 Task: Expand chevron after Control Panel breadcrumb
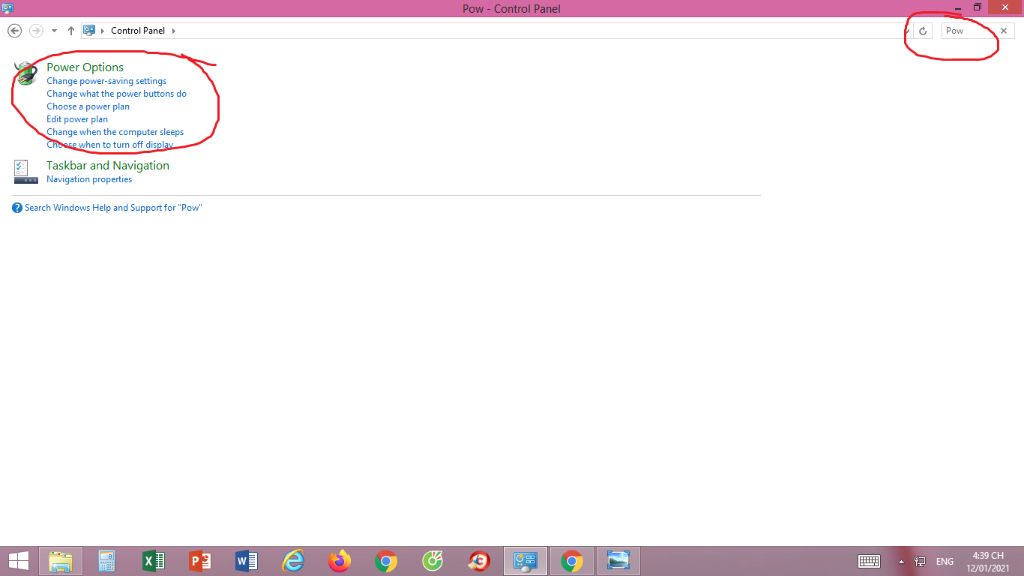point(173,31)
